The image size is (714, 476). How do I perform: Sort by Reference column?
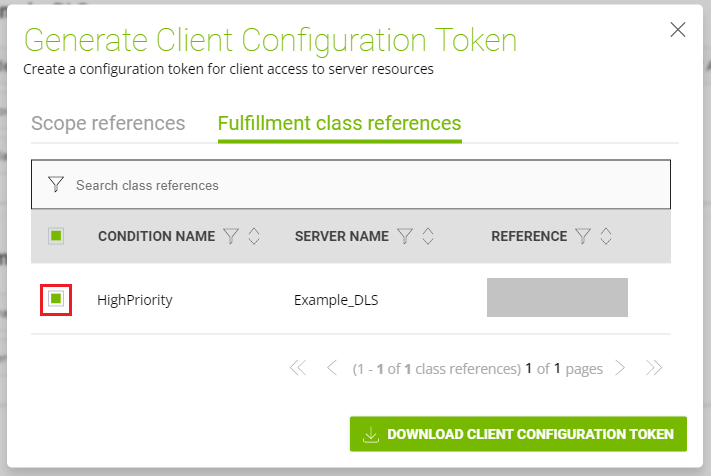tap(606, 236)
